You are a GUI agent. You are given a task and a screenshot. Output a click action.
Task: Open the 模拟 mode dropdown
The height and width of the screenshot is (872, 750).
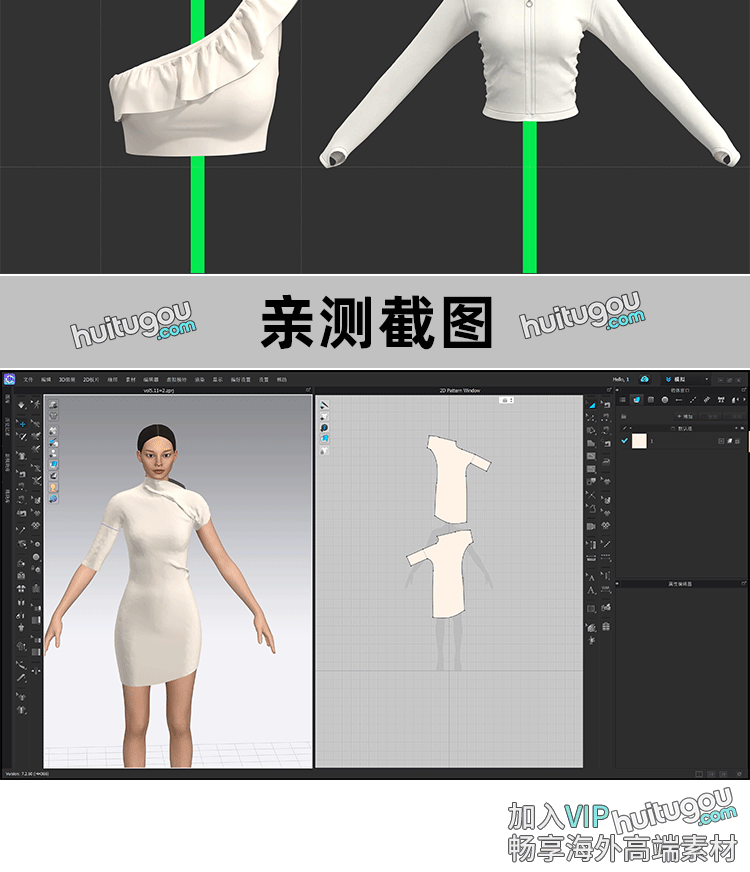[x=687, y=379]
